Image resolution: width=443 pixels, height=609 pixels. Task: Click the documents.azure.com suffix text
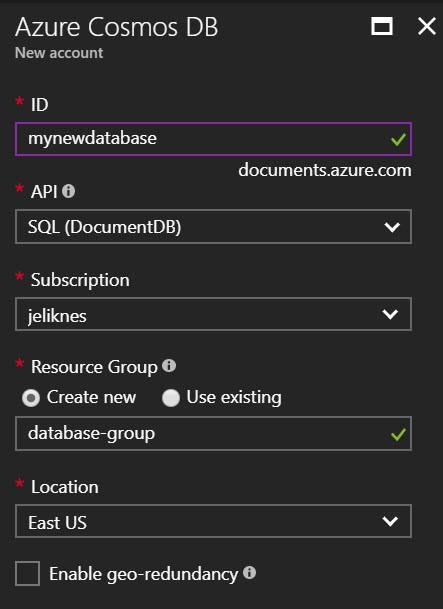pyautogui.click(x=325, y=171)
